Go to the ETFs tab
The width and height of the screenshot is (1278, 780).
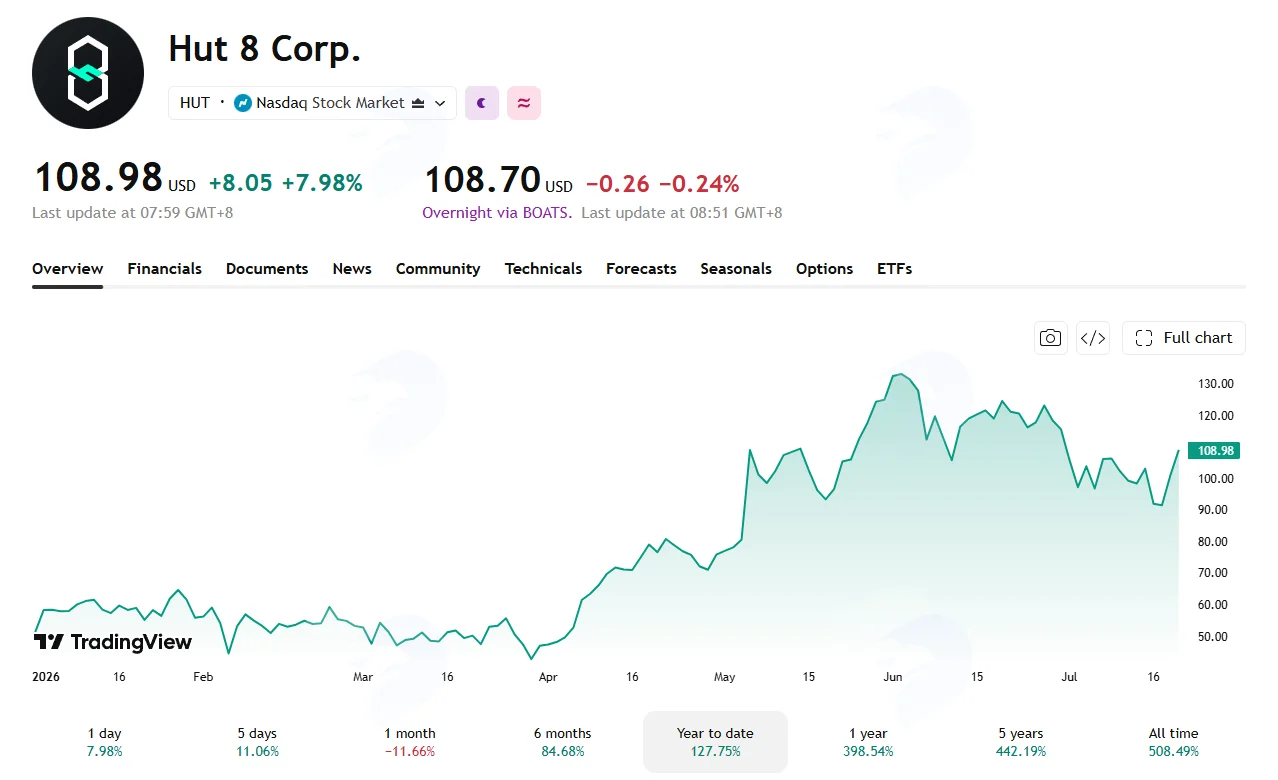coord(894,269)
